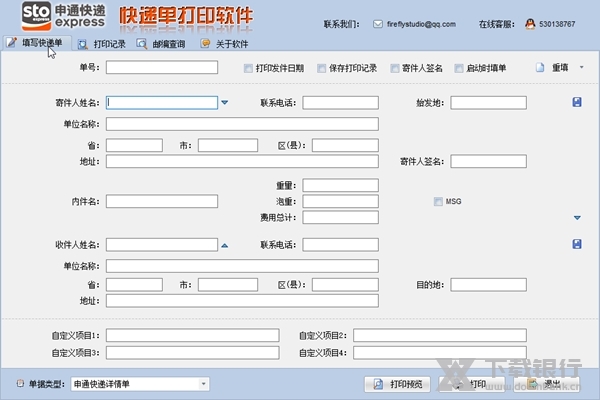The height and width of the screenshot is (400, 600).
Task: Click the 自定义项目1 field
Action: 192,335
